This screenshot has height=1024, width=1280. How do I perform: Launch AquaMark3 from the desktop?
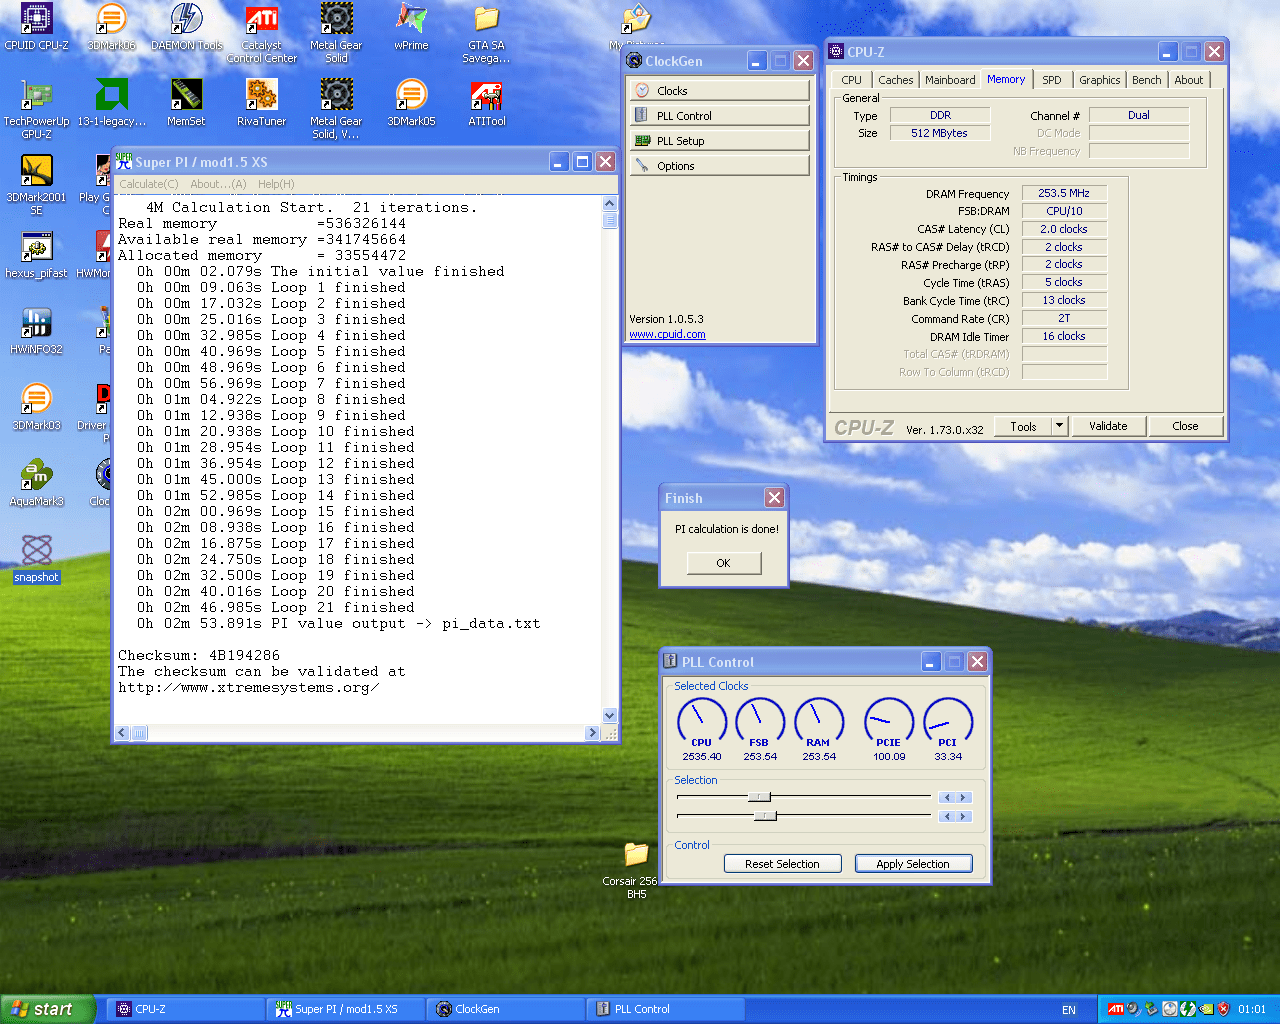[36, 484]
